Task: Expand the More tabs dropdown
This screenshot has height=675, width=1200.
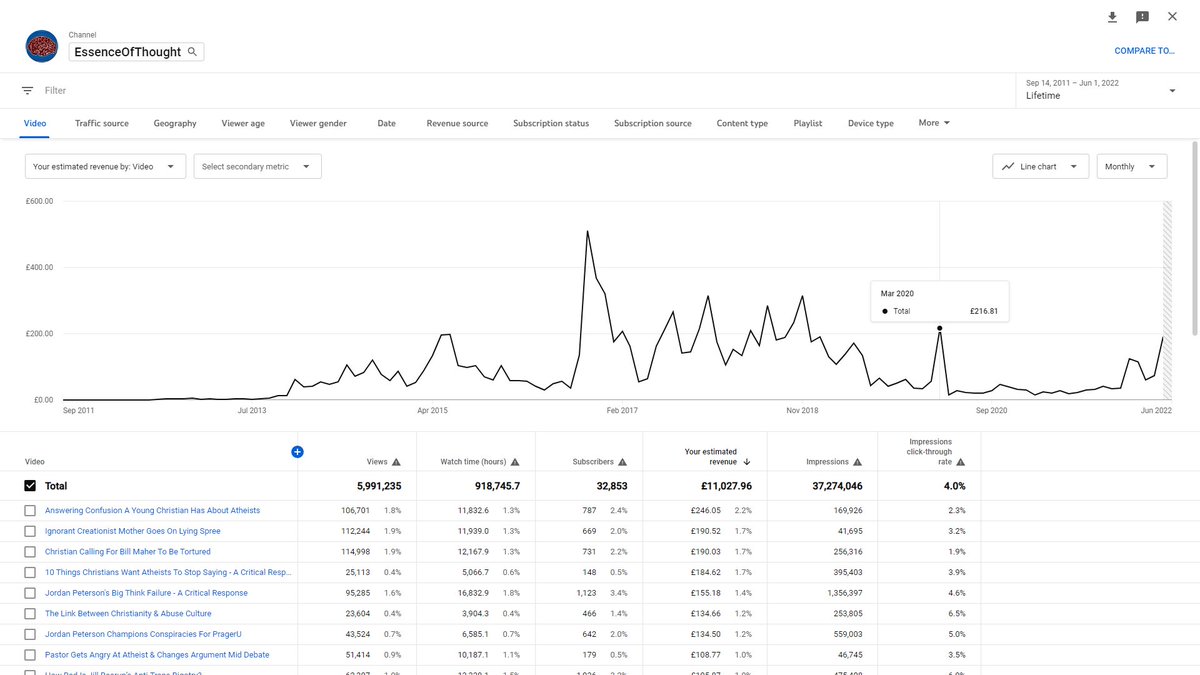Action: click(x=934, y=123)
